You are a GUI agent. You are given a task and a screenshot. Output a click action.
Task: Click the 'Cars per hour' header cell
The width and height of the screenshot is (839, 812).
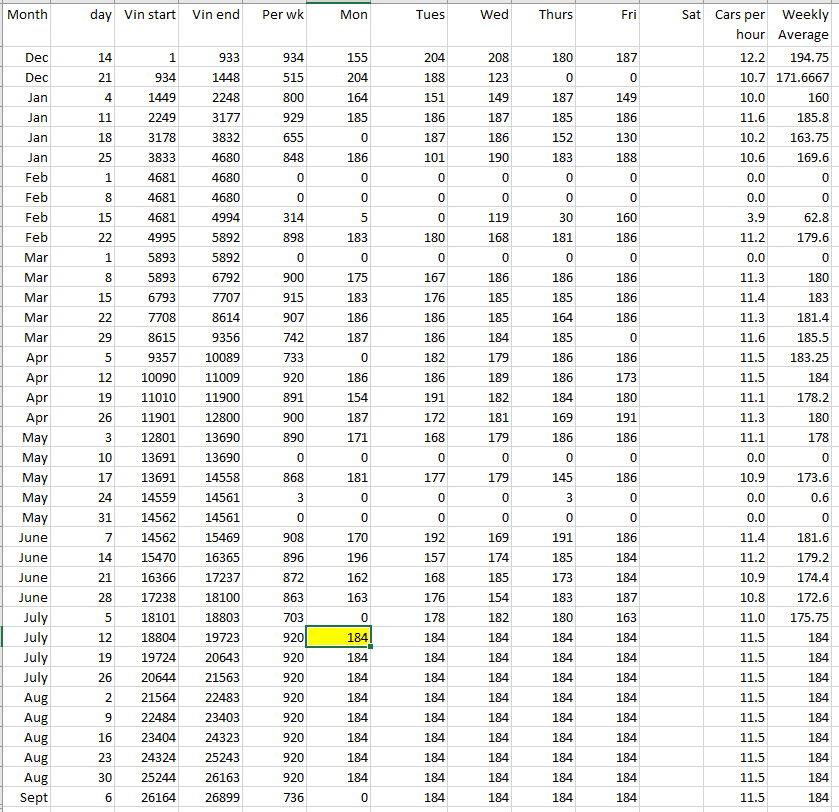click(740, 24)
